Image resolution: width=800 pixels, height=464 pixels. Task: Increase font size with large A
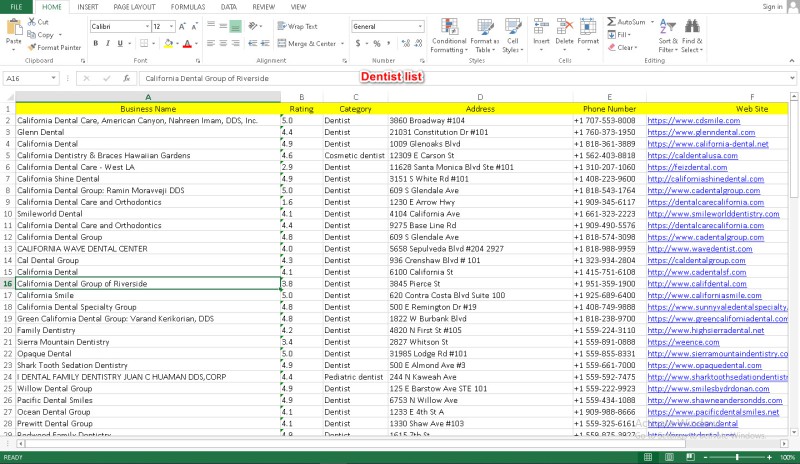(x=182, y=27)
